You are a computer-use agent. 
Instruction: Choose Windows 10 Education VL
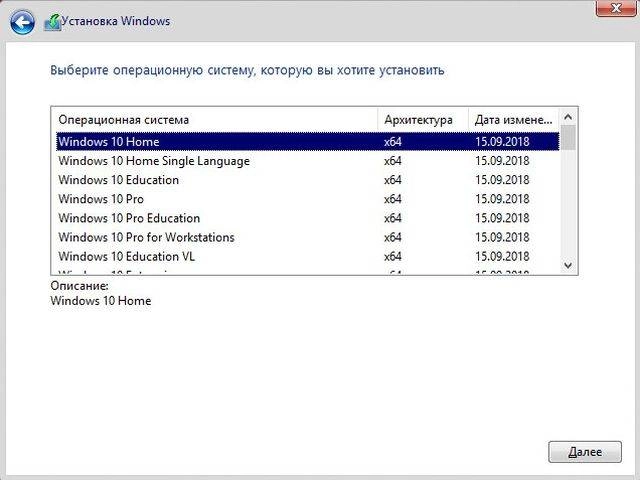point(308,257)
